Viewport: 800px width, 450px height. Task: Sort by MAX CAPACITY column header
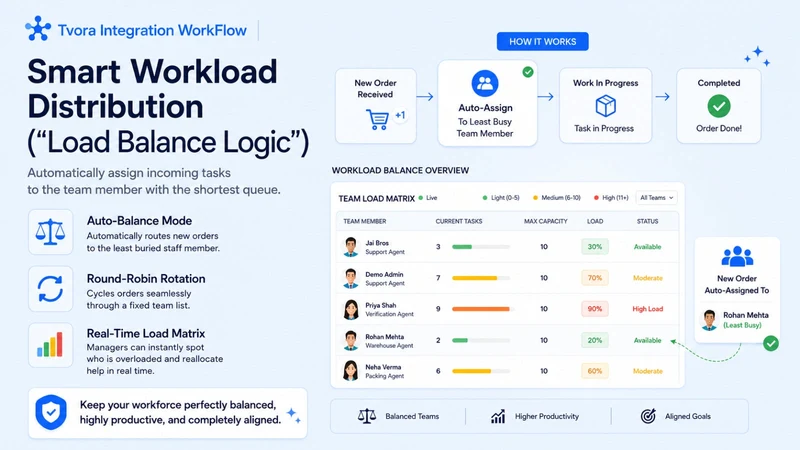click(545, 221)
